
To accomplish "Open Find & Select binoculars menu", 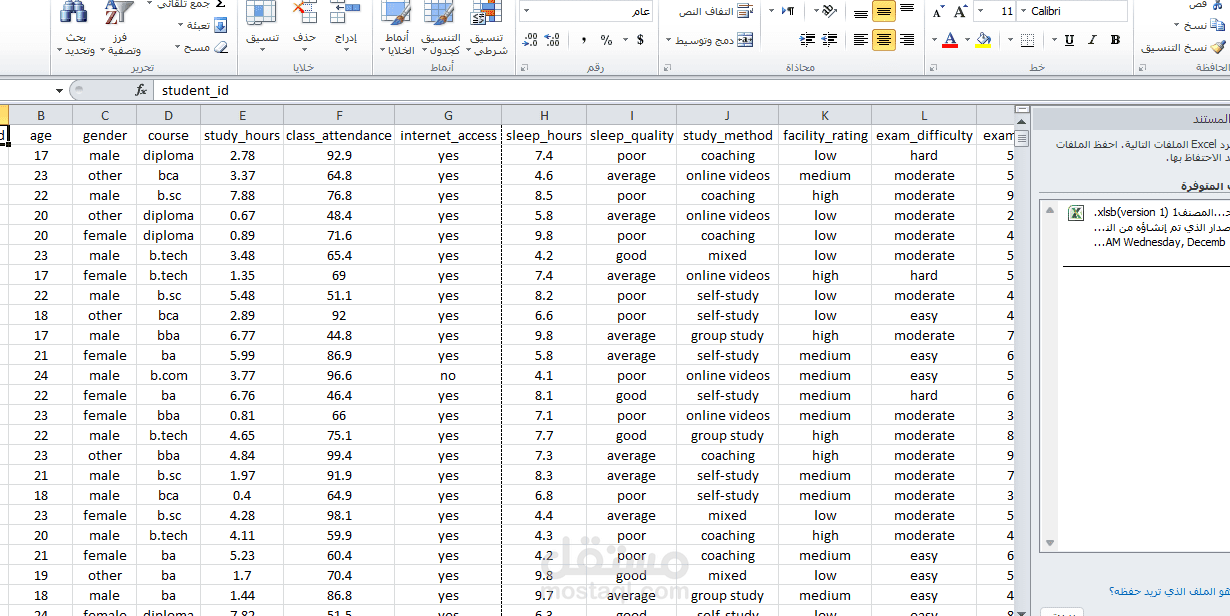I will point(75,28).
